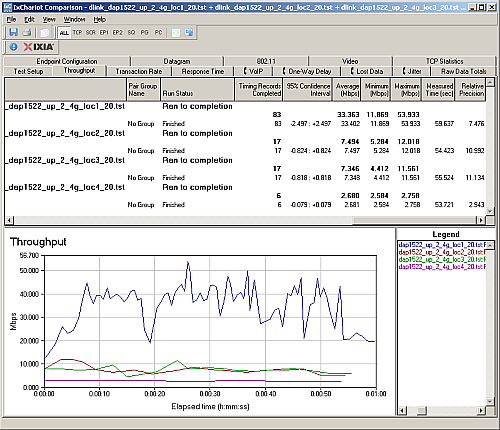The height and width of the screenshot is (430, 500).
Task: Click the legend panel scroll-left arrow
Action: 403,410
